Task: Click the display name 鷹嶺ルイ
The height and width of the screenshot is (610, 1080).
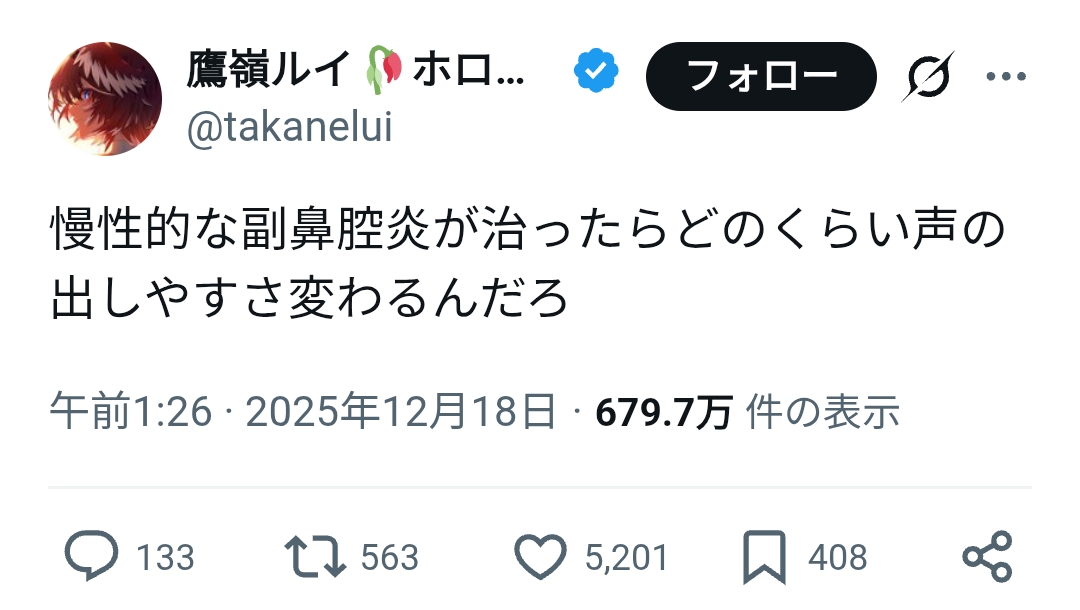Action: click(268, 71)
